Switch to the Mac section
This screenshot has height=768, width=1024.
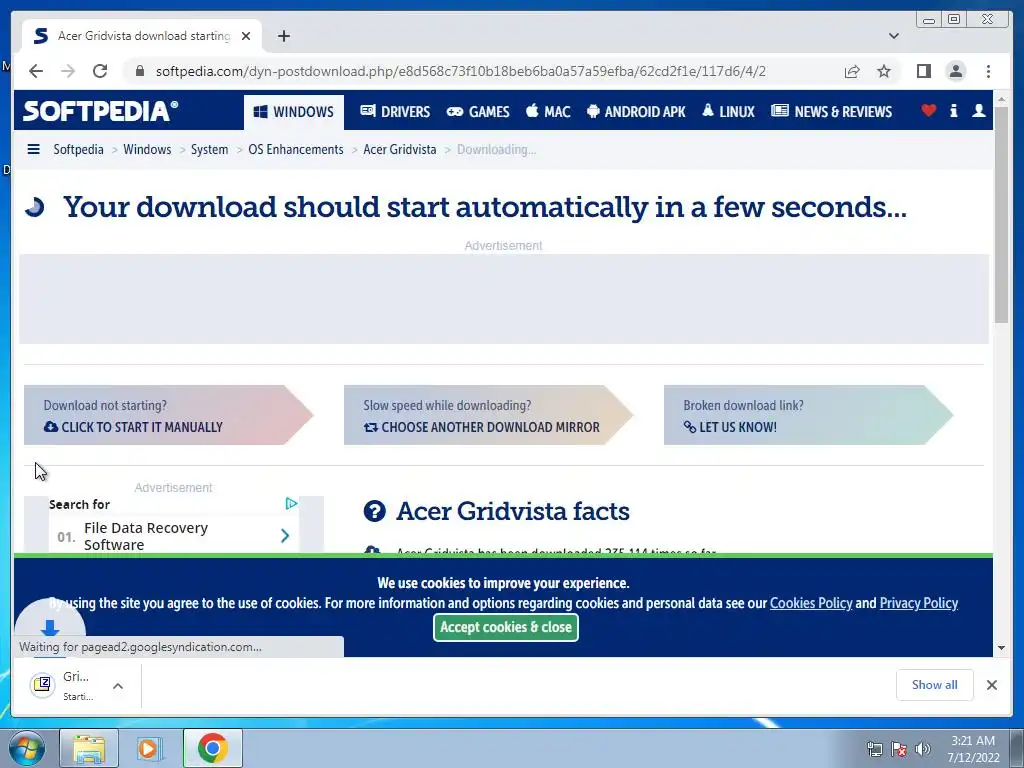[x=548, y=112]
